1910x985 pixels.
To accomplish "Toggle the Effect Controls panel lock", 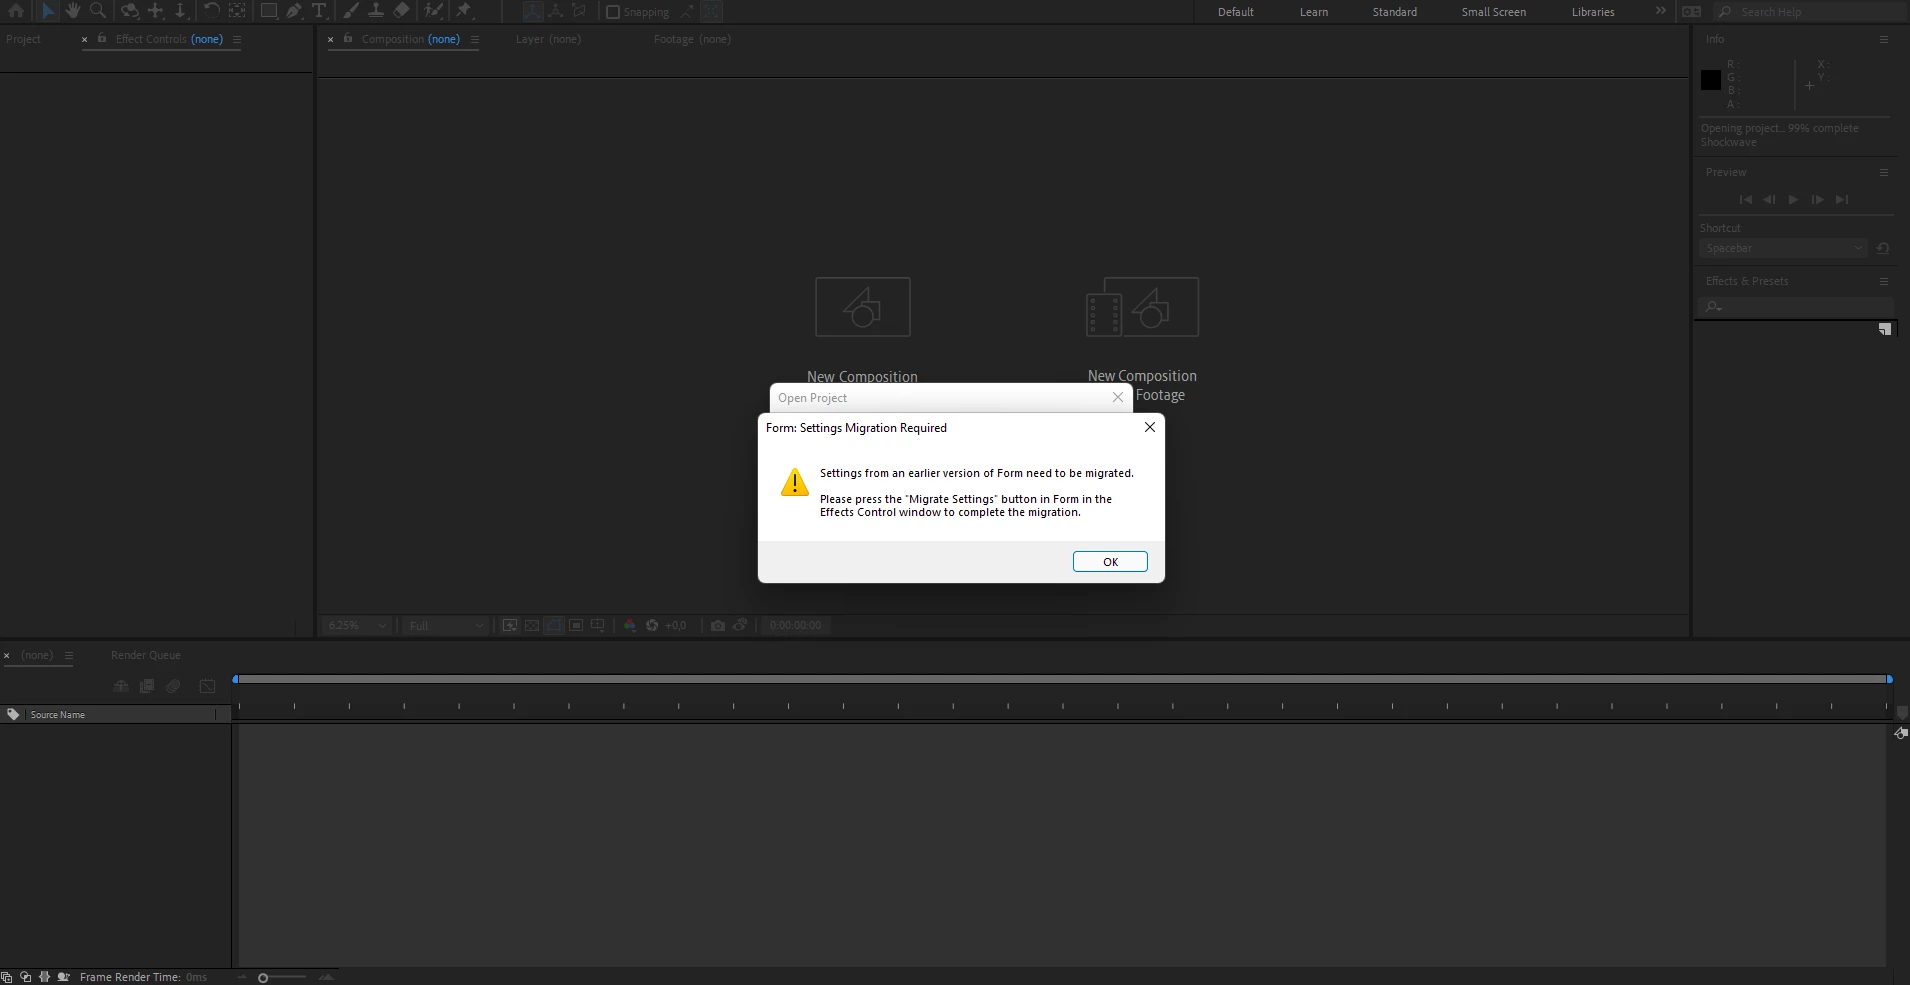I will pos(102,38).
